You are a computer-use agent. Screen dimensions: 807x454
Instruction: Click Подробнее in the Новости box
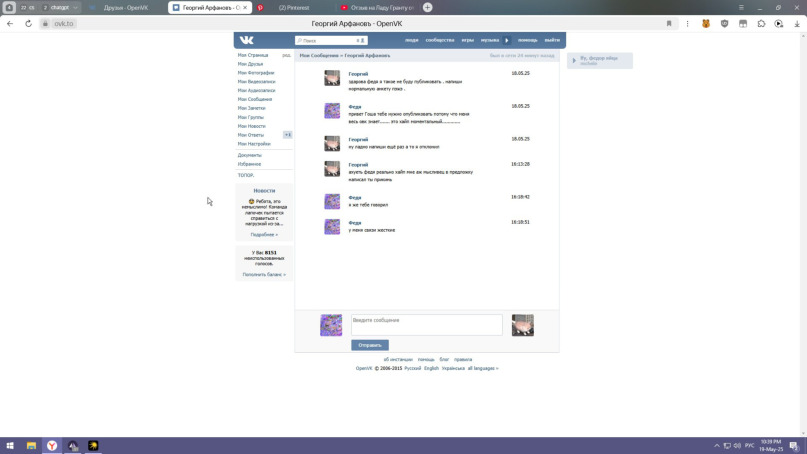click(264, 234)
